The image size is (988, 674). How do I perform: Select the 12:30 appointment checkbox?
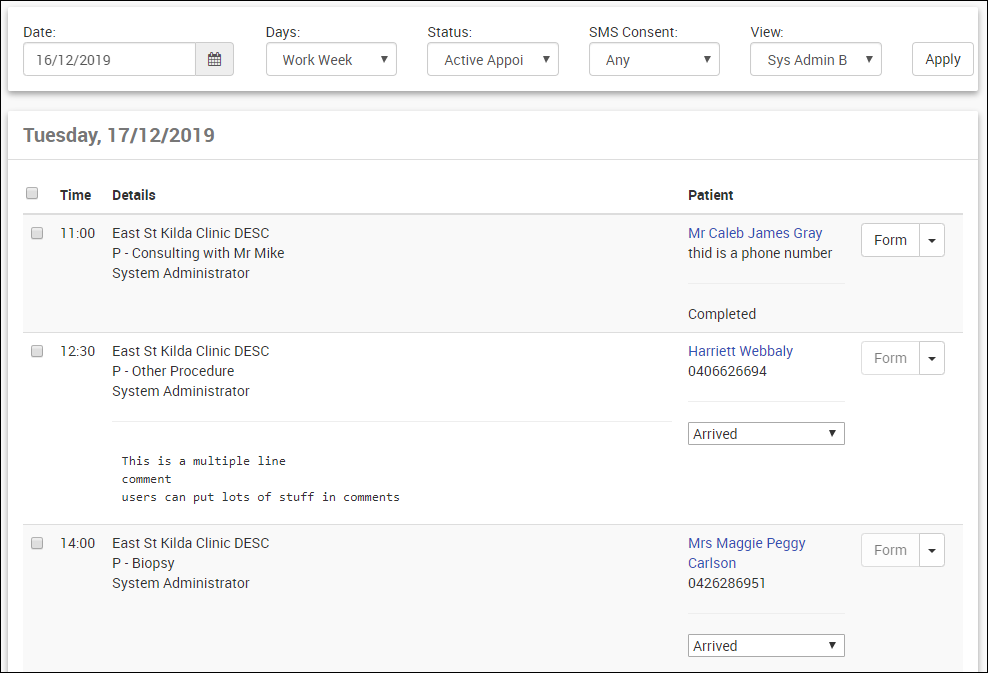point(37,352)
